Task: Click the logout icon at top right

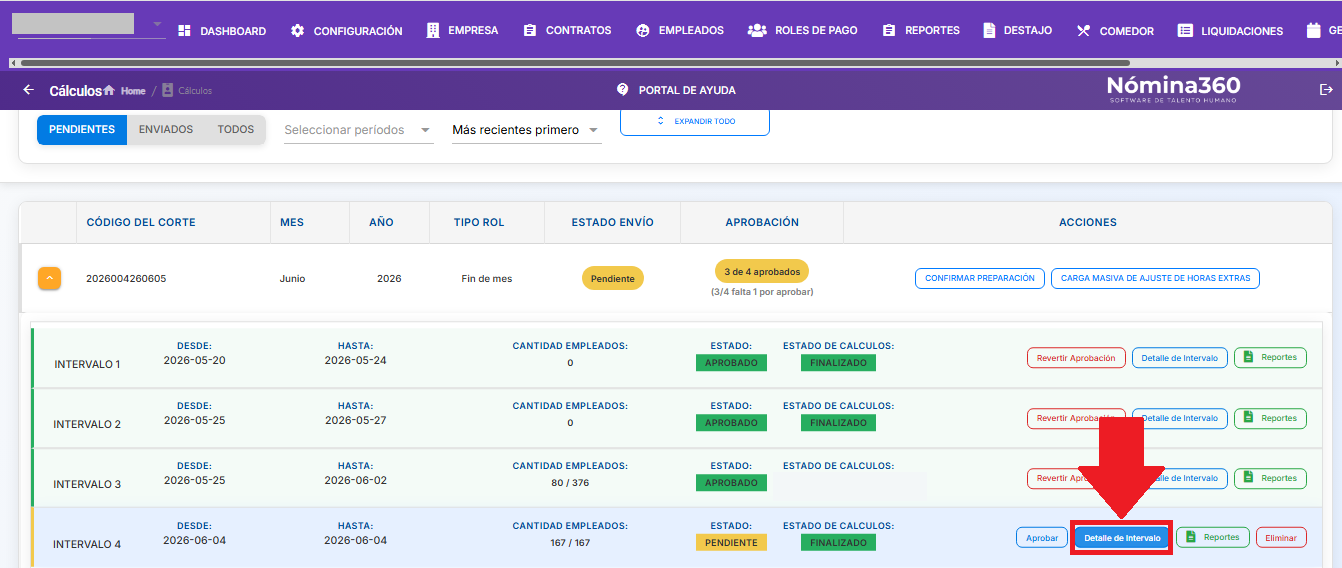Action: (1326, 90)
